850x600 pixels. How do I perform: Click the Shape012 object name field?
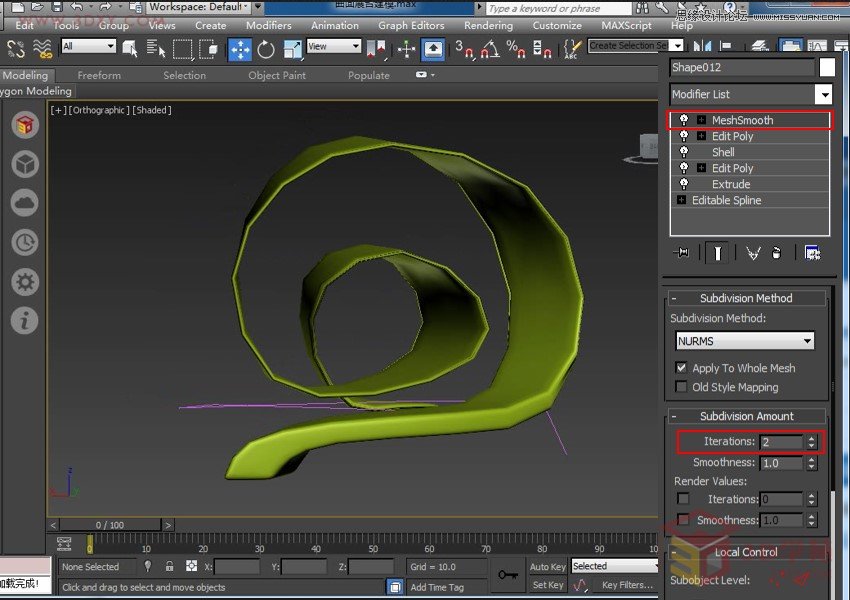(742, 67)
